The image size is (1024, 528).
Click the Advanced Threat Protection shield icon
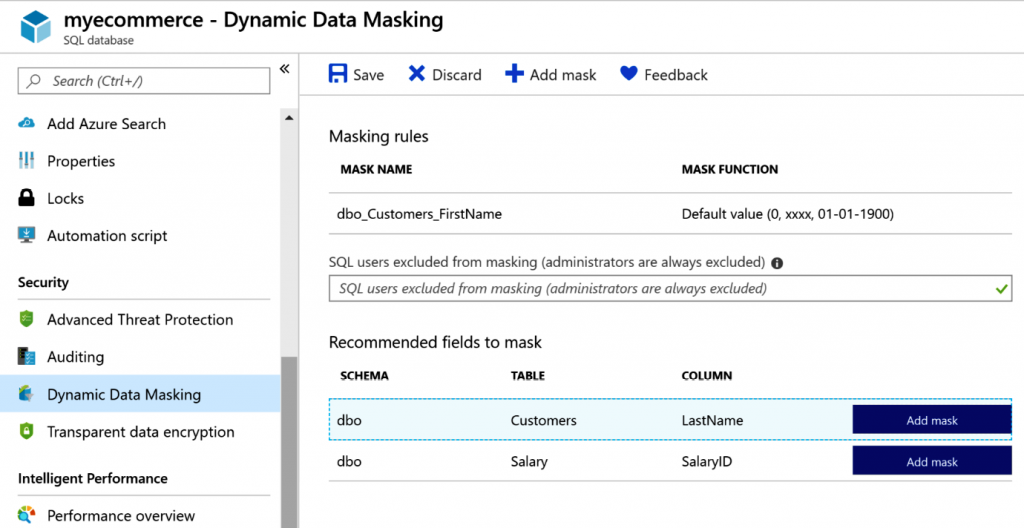click(x=27, y=320)
